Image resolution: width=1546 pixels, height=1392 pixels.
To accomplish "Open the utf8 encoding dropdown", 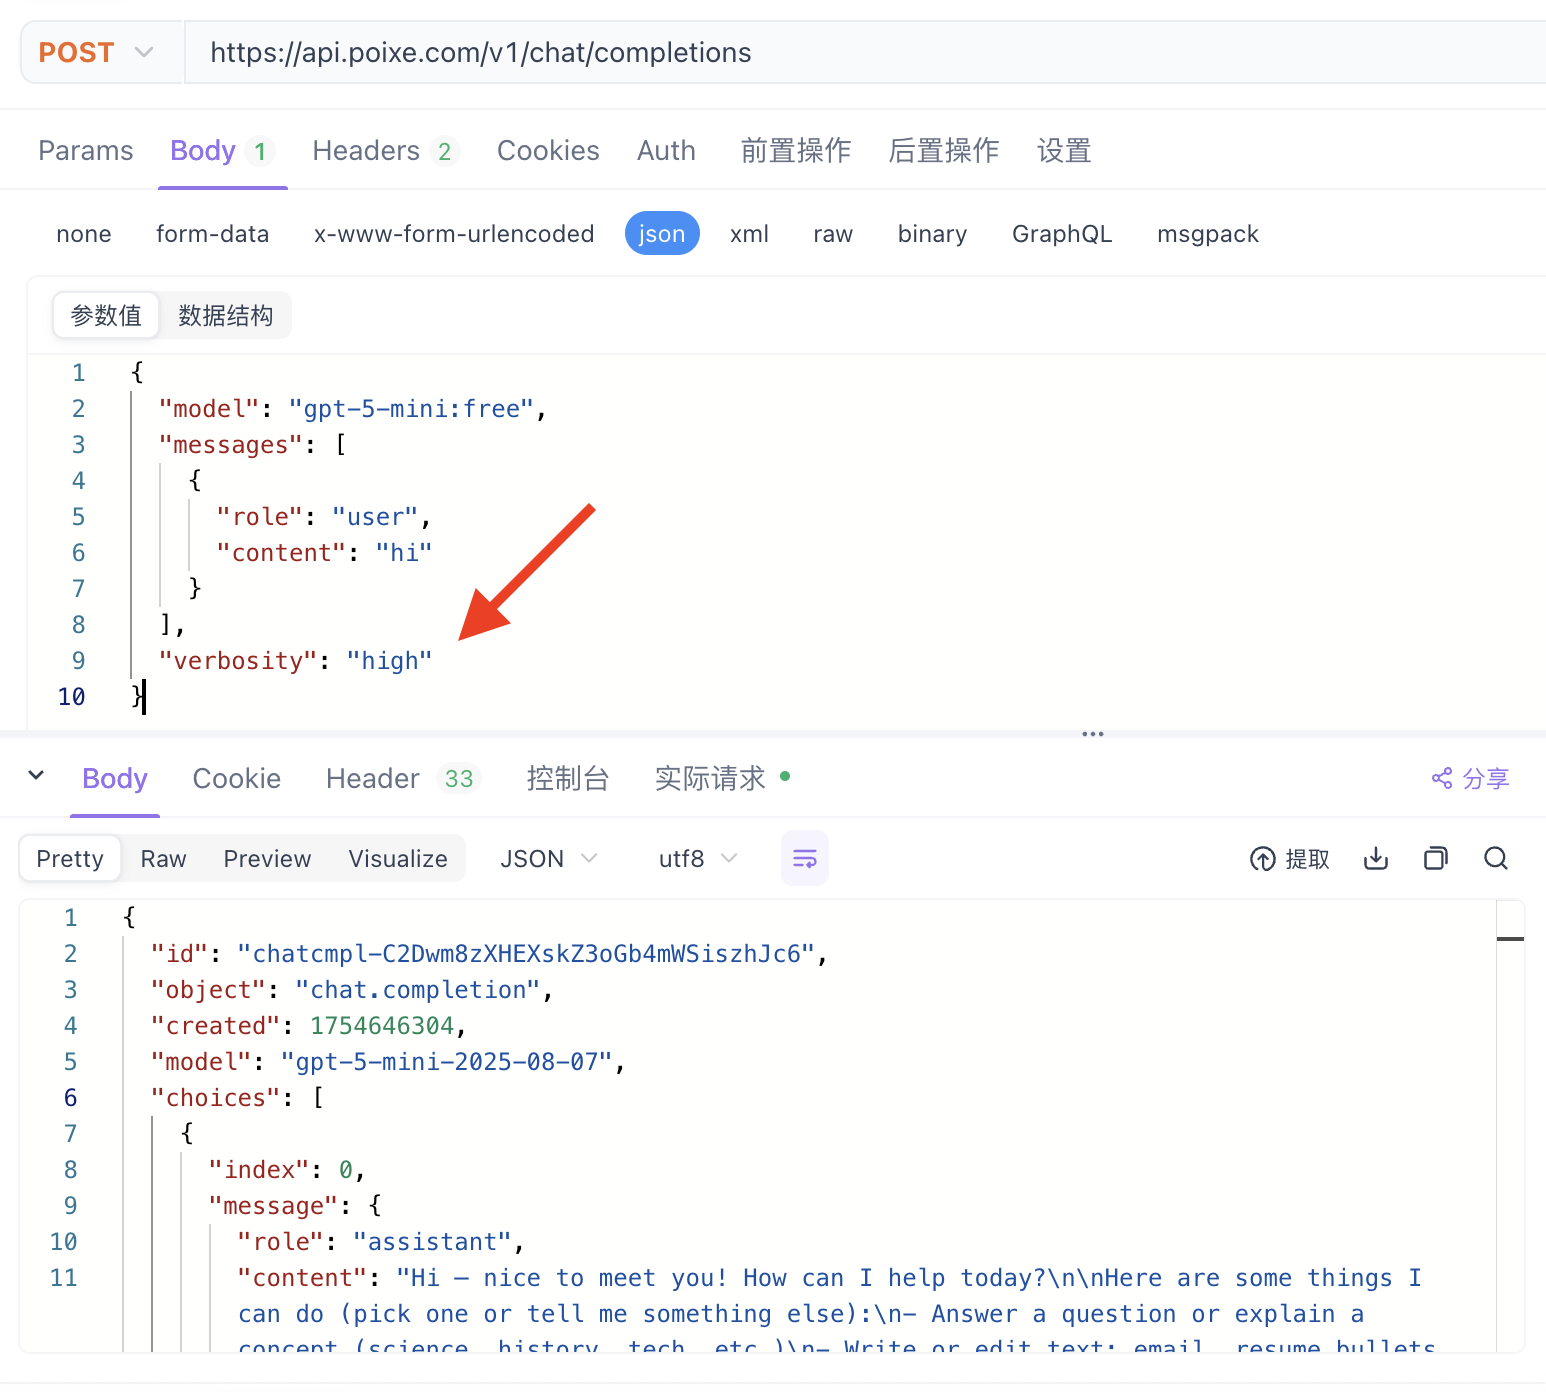I will pyautogui.click(x=697, y=859).
